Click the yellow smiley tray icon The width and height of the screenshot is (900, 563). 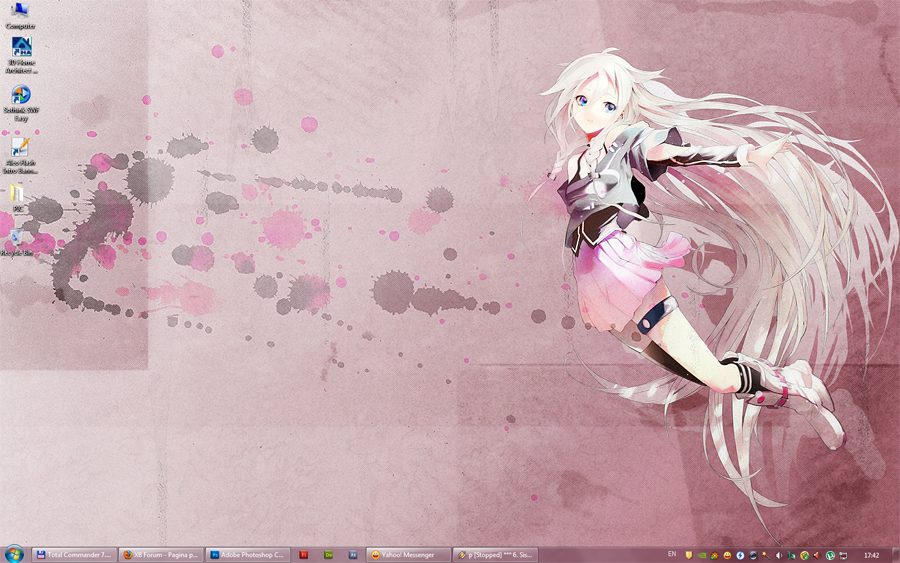(727, 556)
